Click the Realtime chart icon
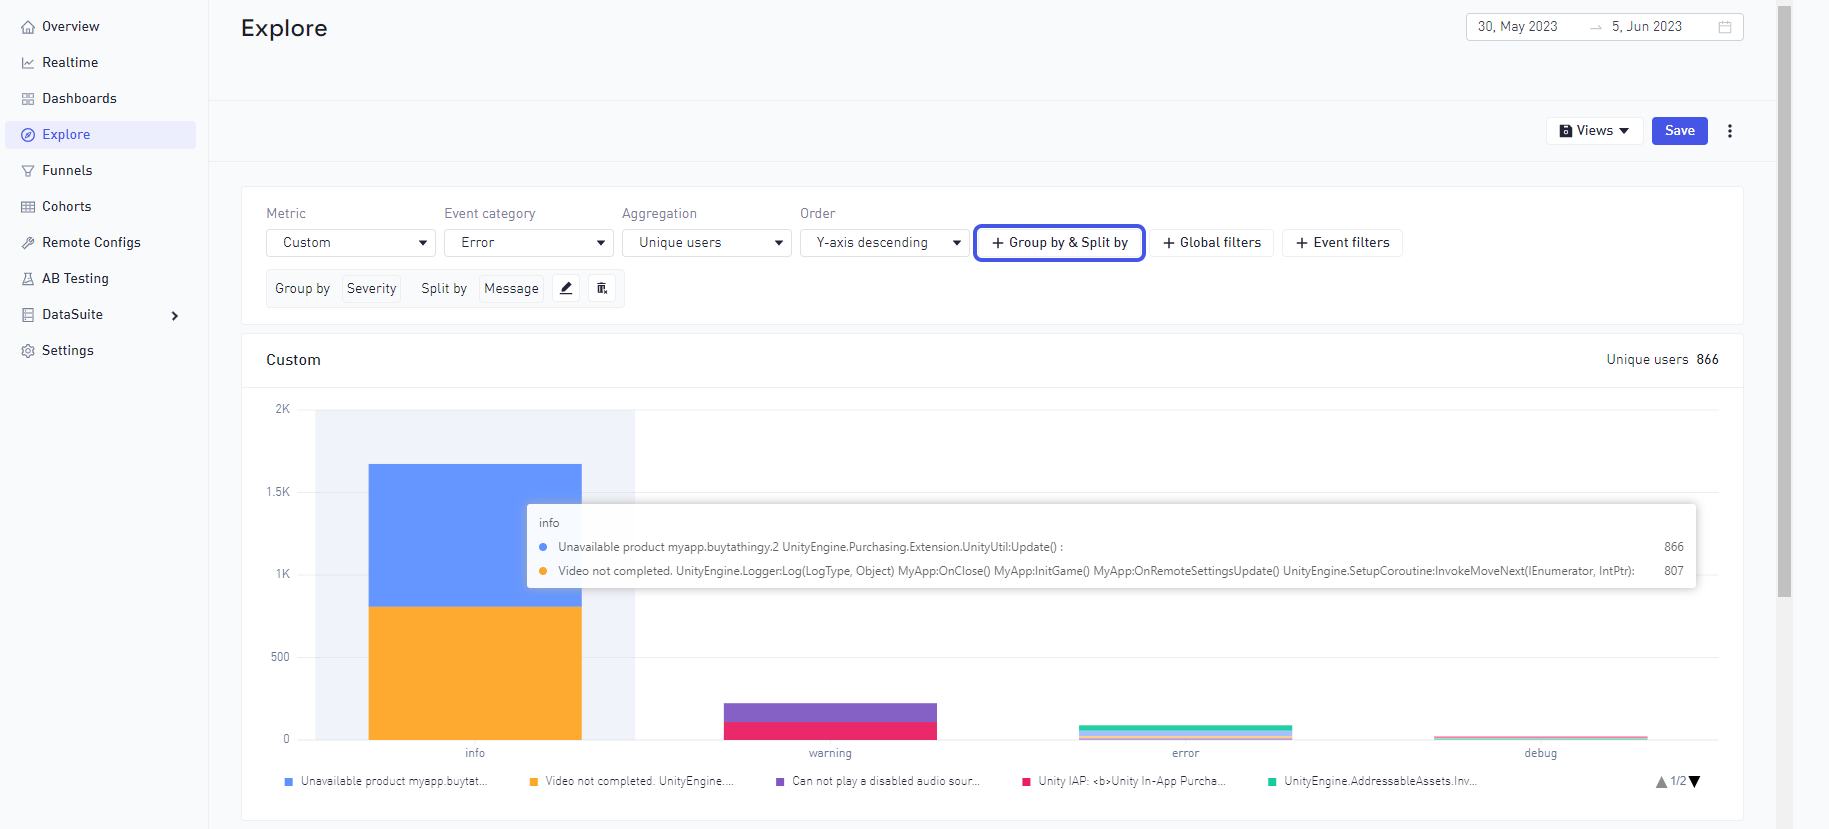Screen dimensions: 1829x829 pos(28,63)
